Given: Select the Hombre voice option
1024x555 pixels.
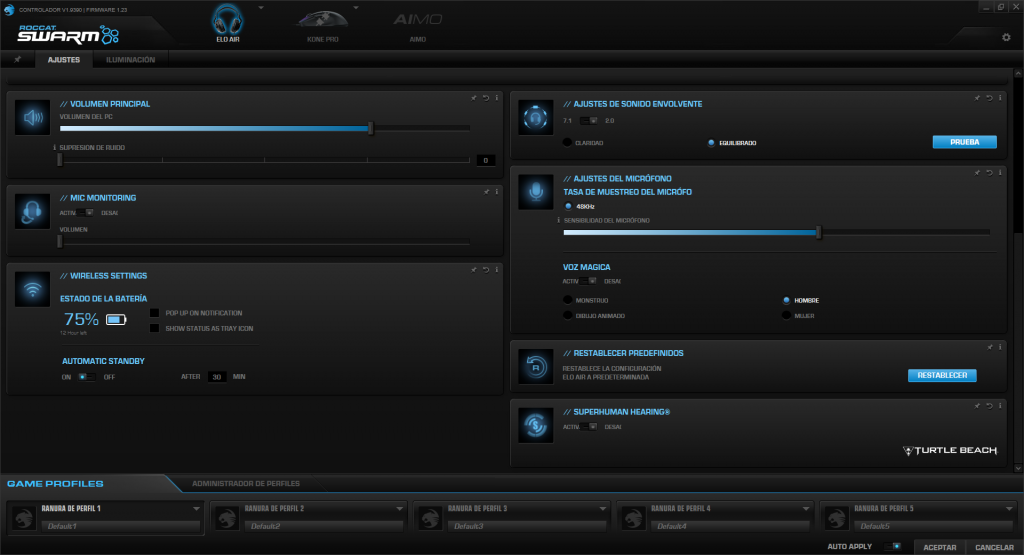Looking at the screenshot, I should pos(786,300).
